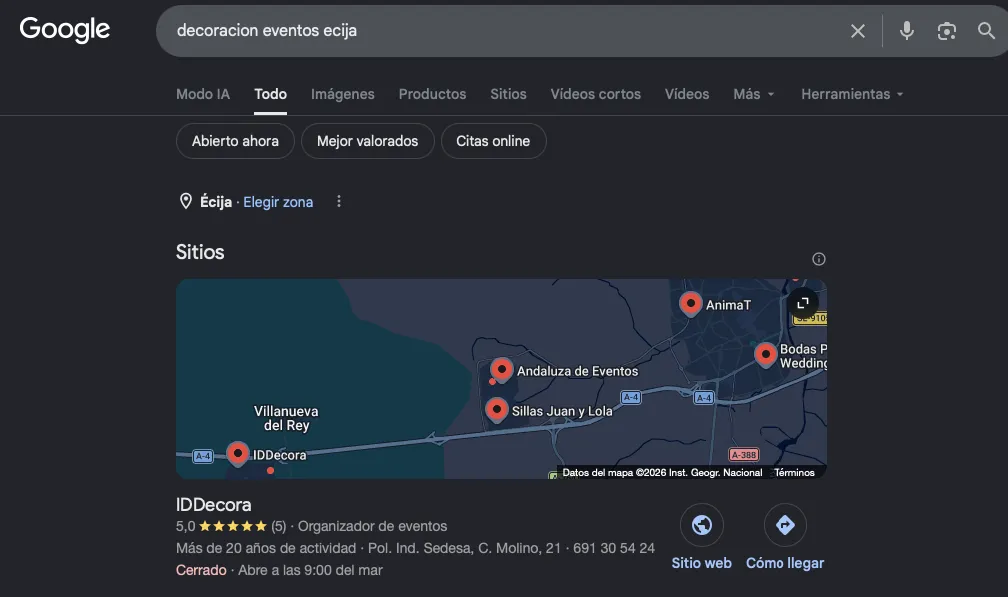Viewport: 1008px width, 597px height.
Task: Get directions with the Cómo llegar icon
Action: tap(785, 525)
